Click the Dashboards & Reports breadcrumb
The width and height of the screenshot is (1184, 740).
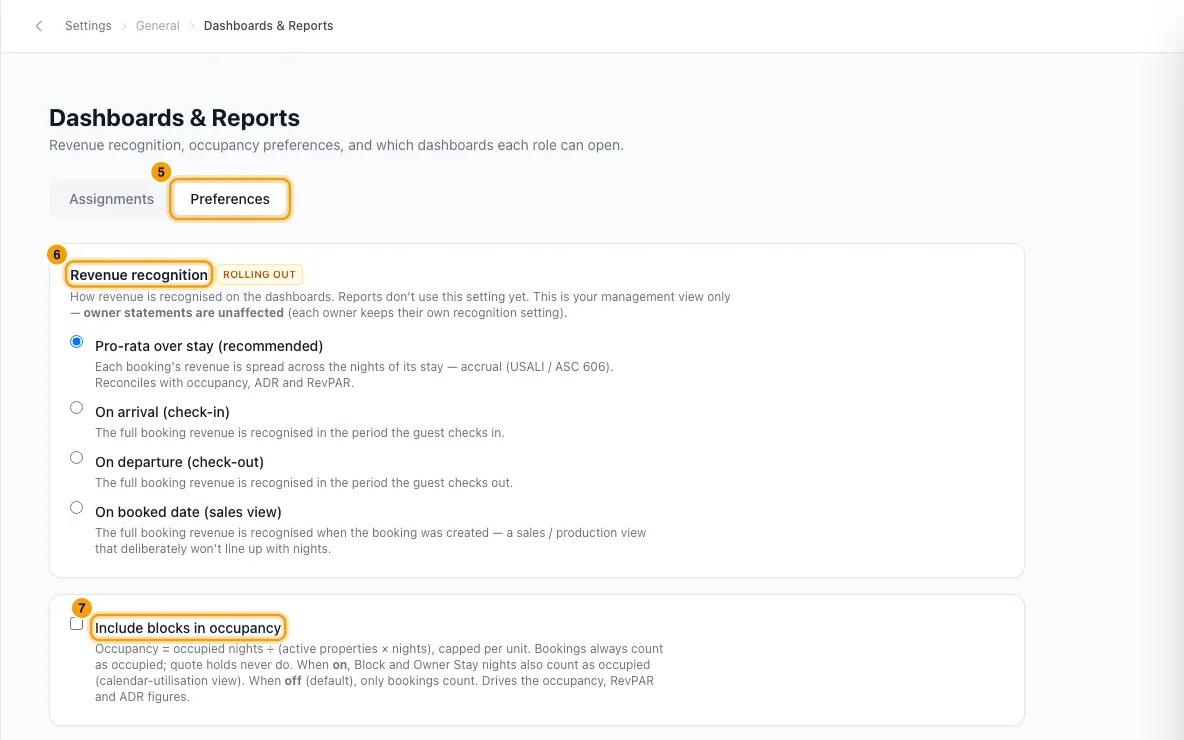pos(268,26)
